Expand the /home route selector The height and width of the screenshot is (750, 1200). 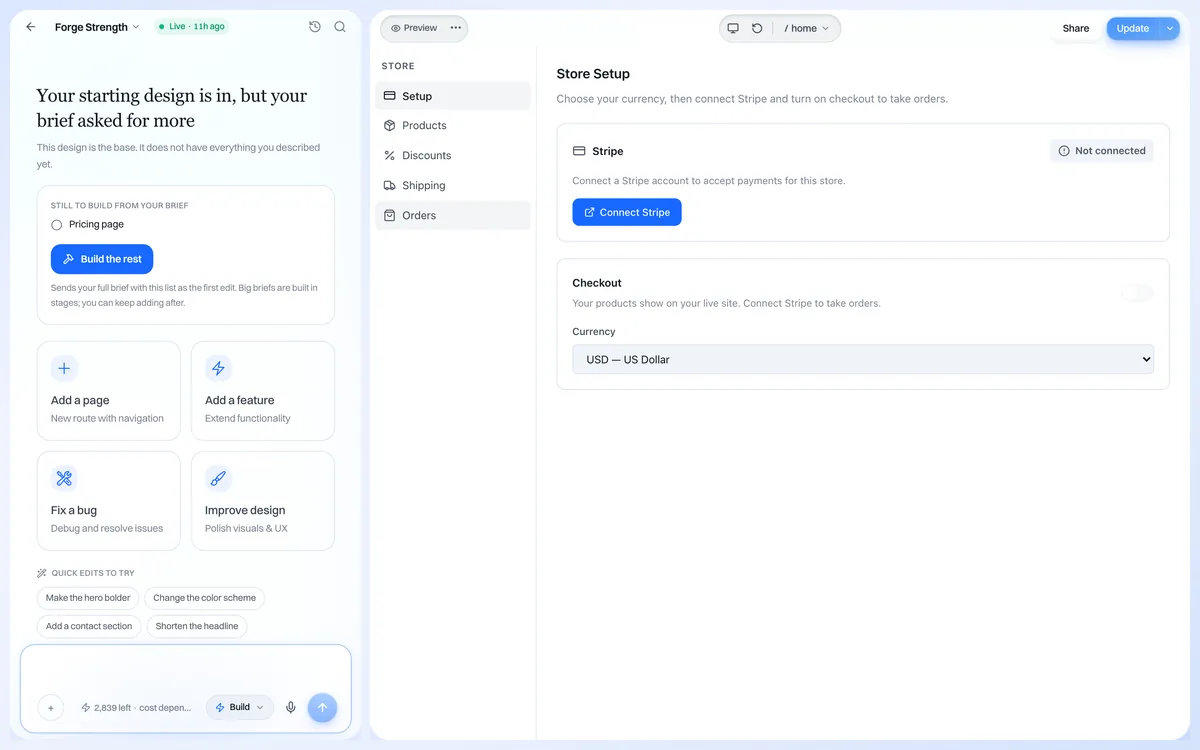(807, 28)
